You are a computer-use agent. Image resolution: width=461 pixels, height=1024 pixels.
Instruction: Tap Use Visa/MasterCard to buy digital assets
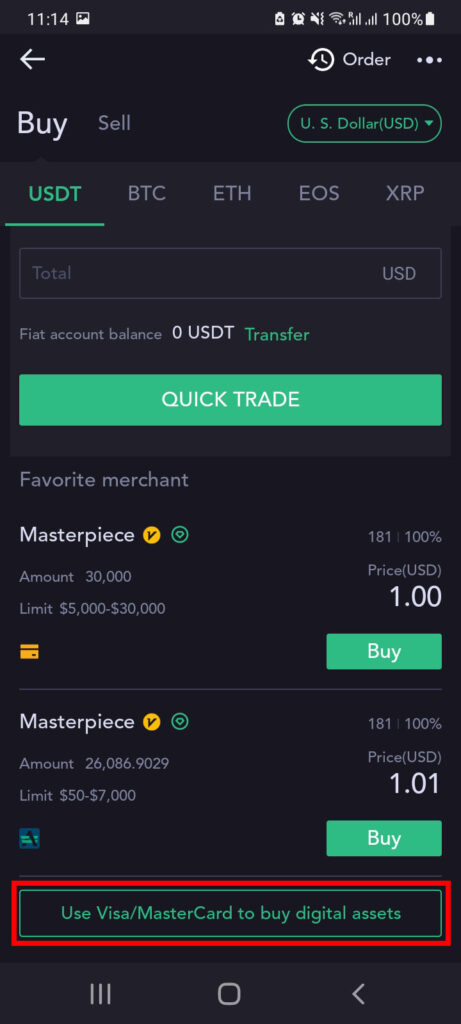pos(230,913)
